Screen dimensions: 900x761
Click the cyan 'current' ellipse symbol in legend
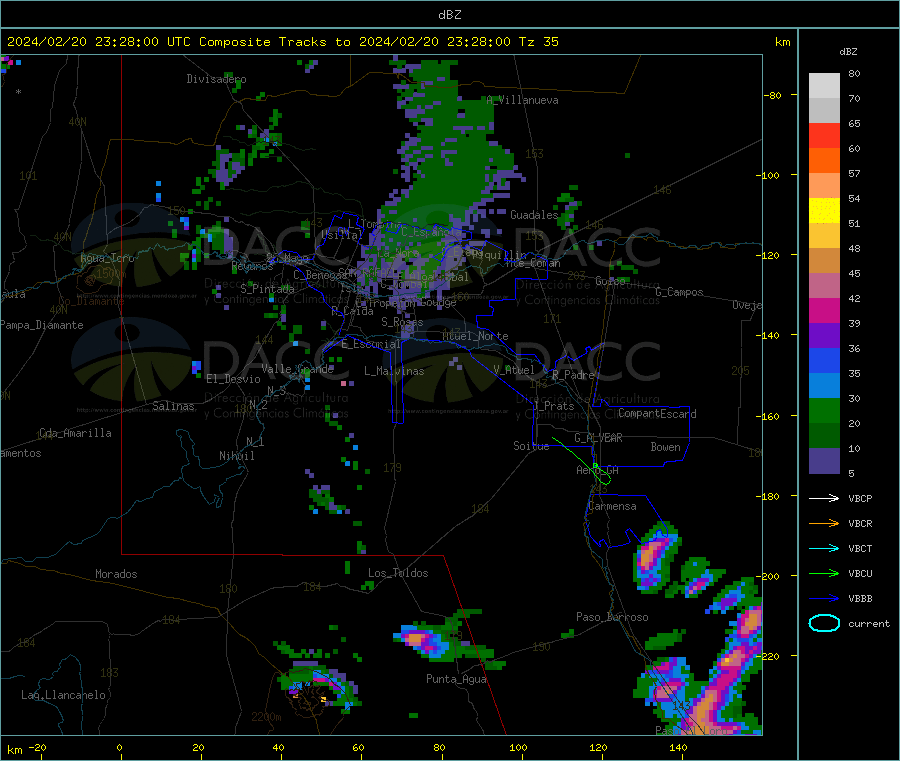coord(824,623)
